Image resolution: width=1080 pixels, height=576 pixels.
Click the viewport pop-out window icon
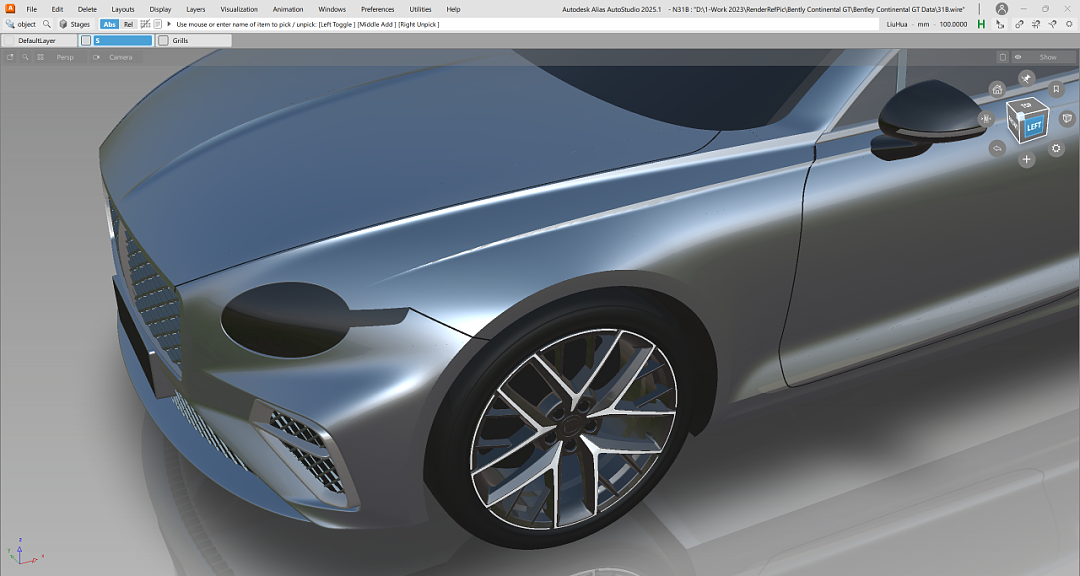point(10,57)
